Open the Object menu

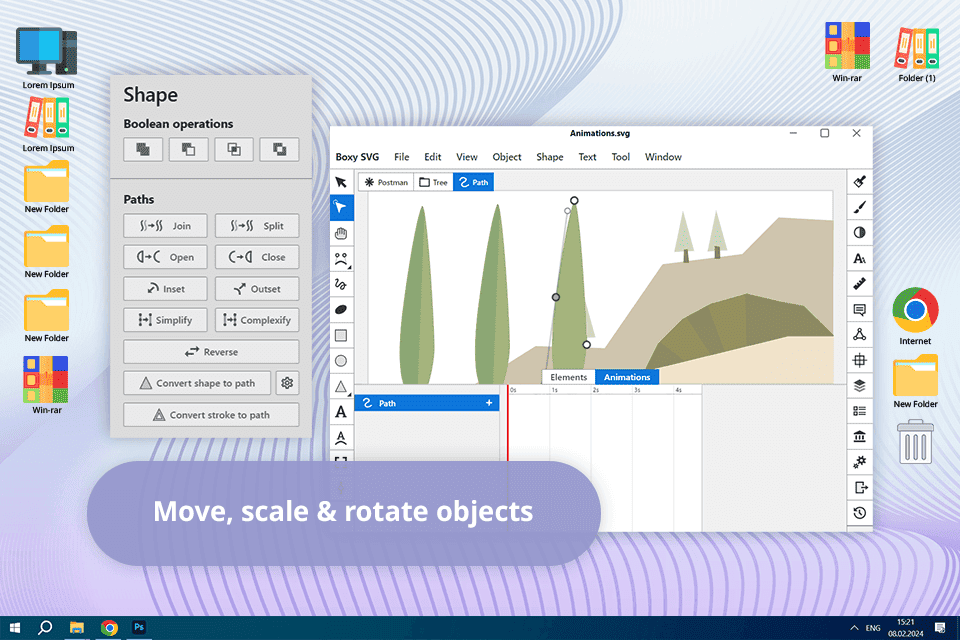(x=507, y=157)
